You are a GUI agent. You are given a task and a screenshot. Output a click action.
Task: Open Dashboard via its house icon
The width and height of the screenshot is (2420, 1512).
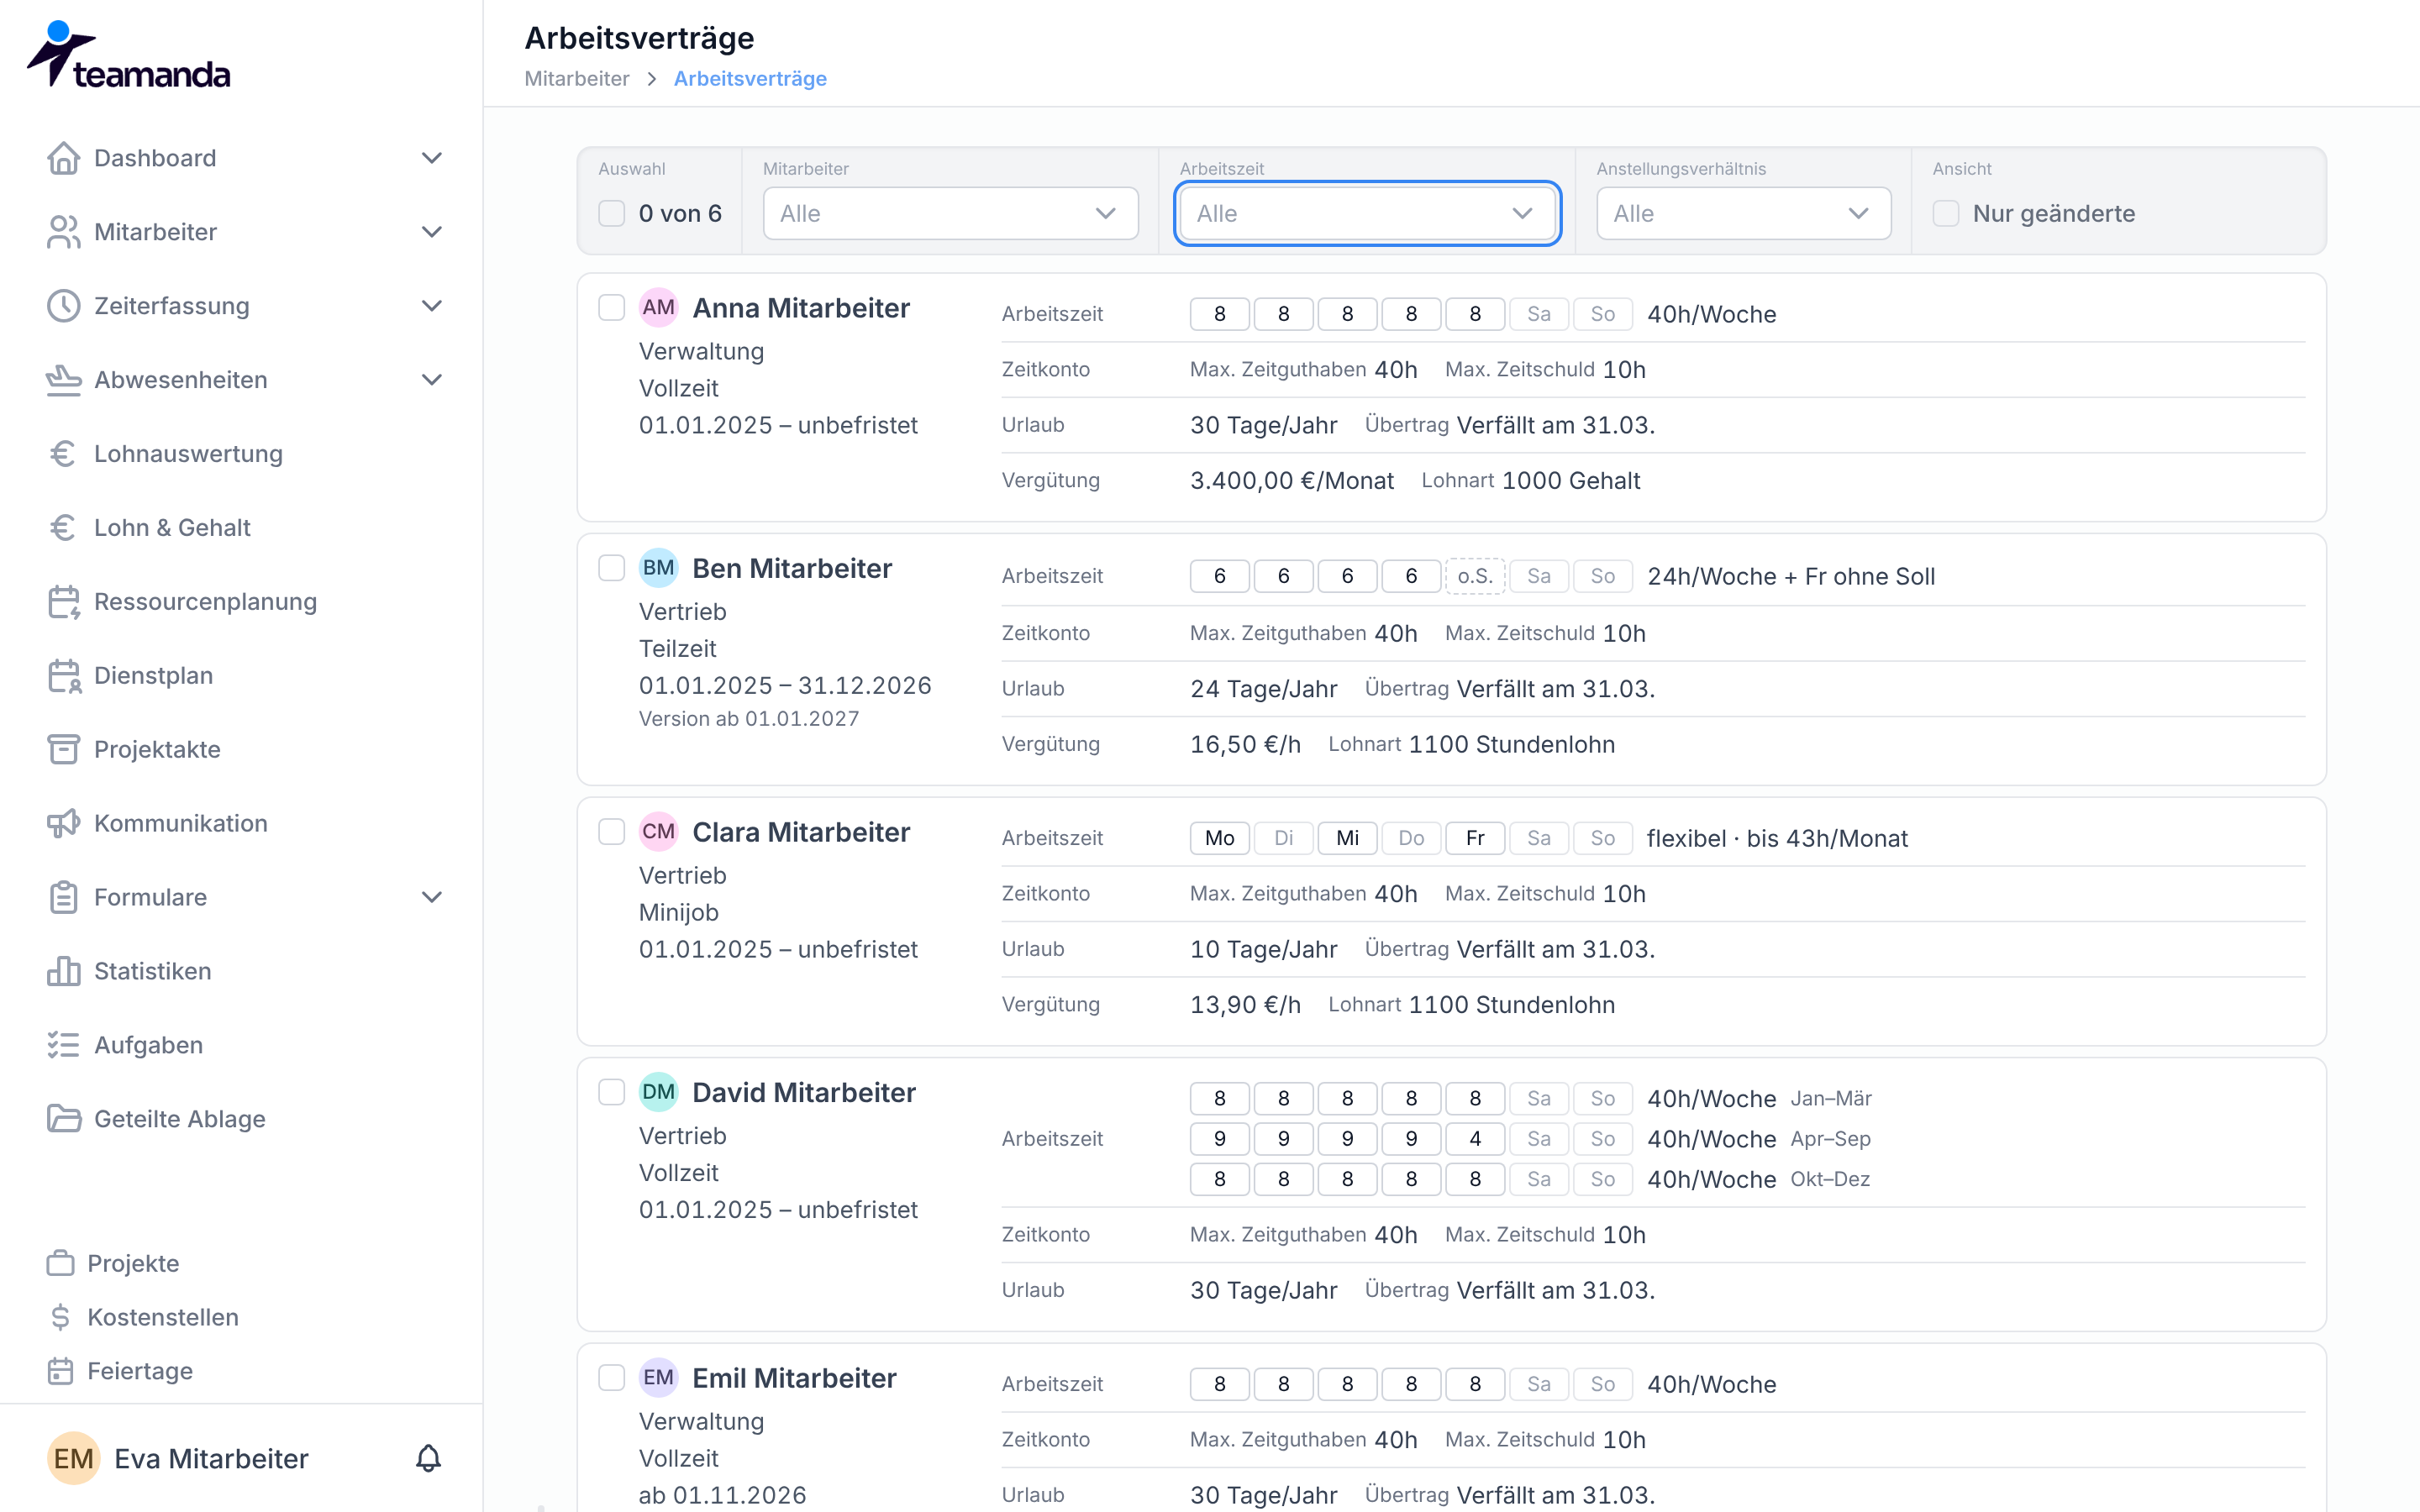click(x=64, y=158)
